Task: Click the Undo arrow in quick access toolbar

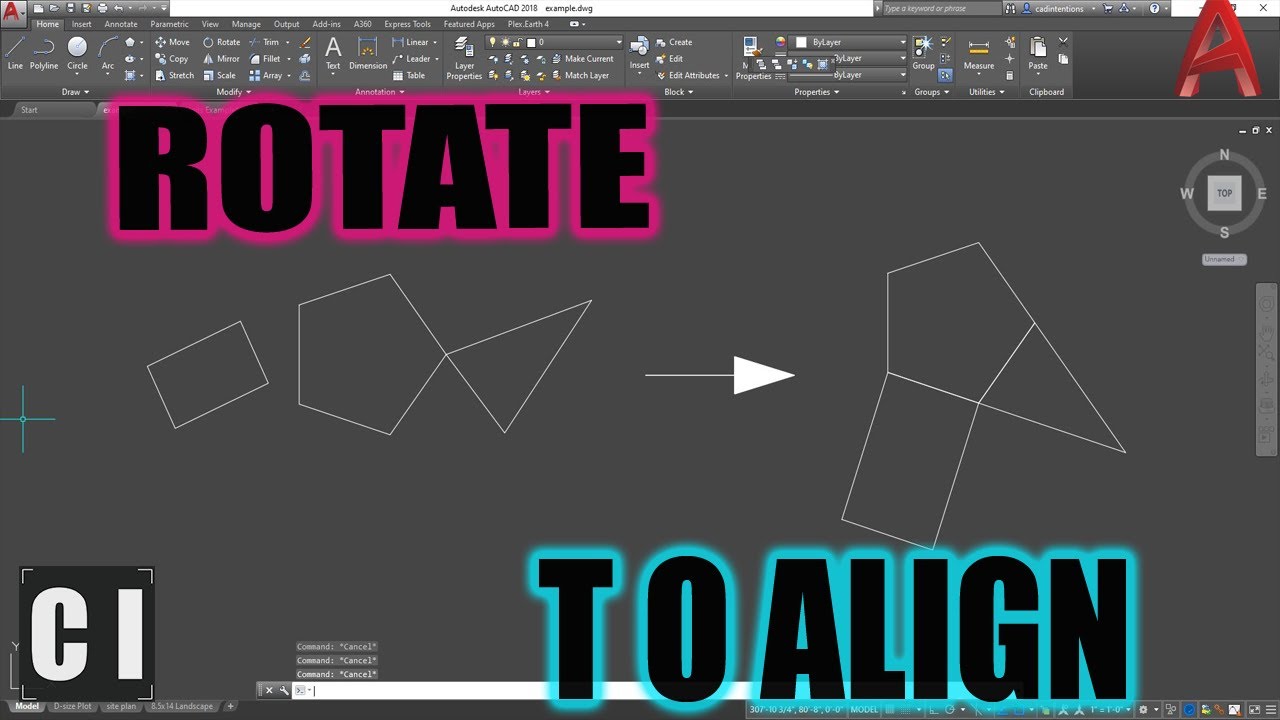Action: (118, 8)
